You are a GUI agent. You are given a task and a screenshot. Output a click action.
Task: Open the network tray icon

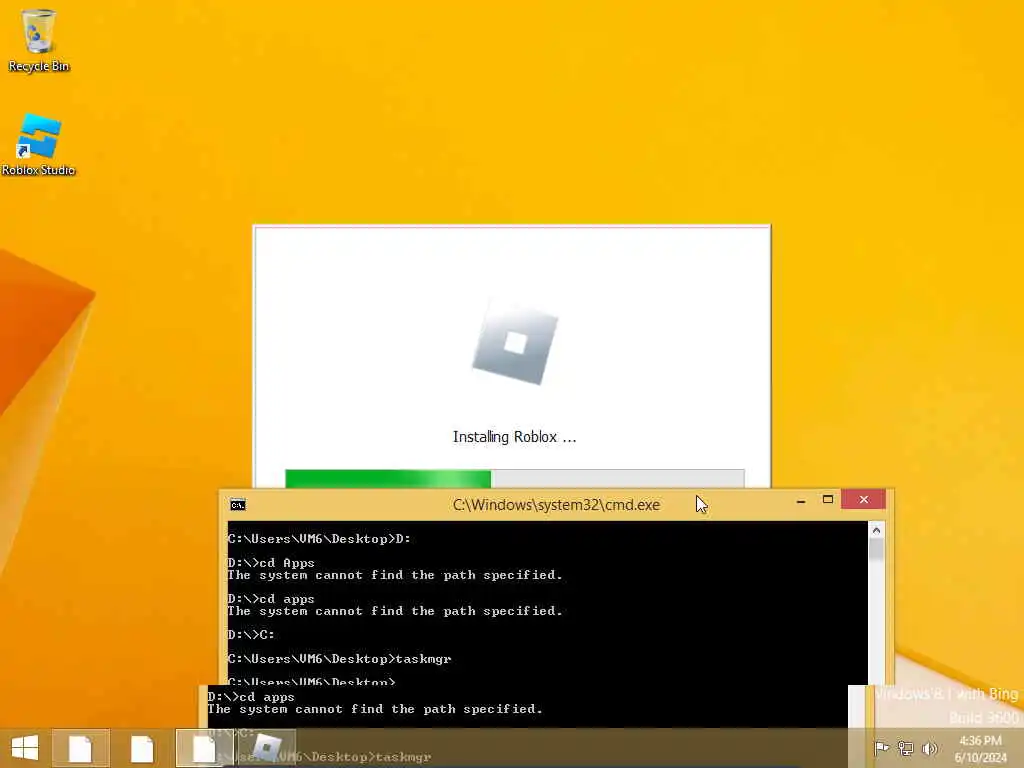[906, 748]
